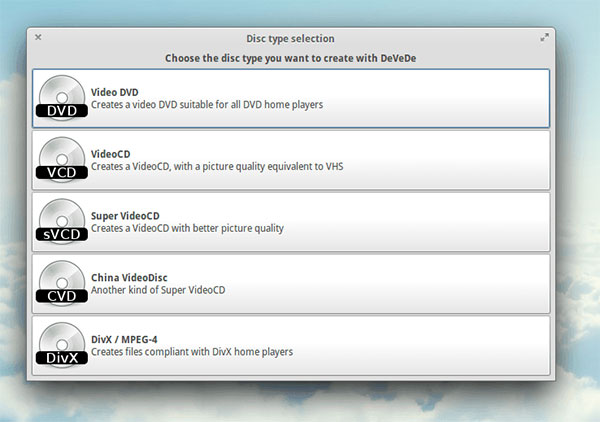Click the sVCD disc icon
Image resolution: width=600 pixels, height=422 pixels.
[x=62, y=222]
